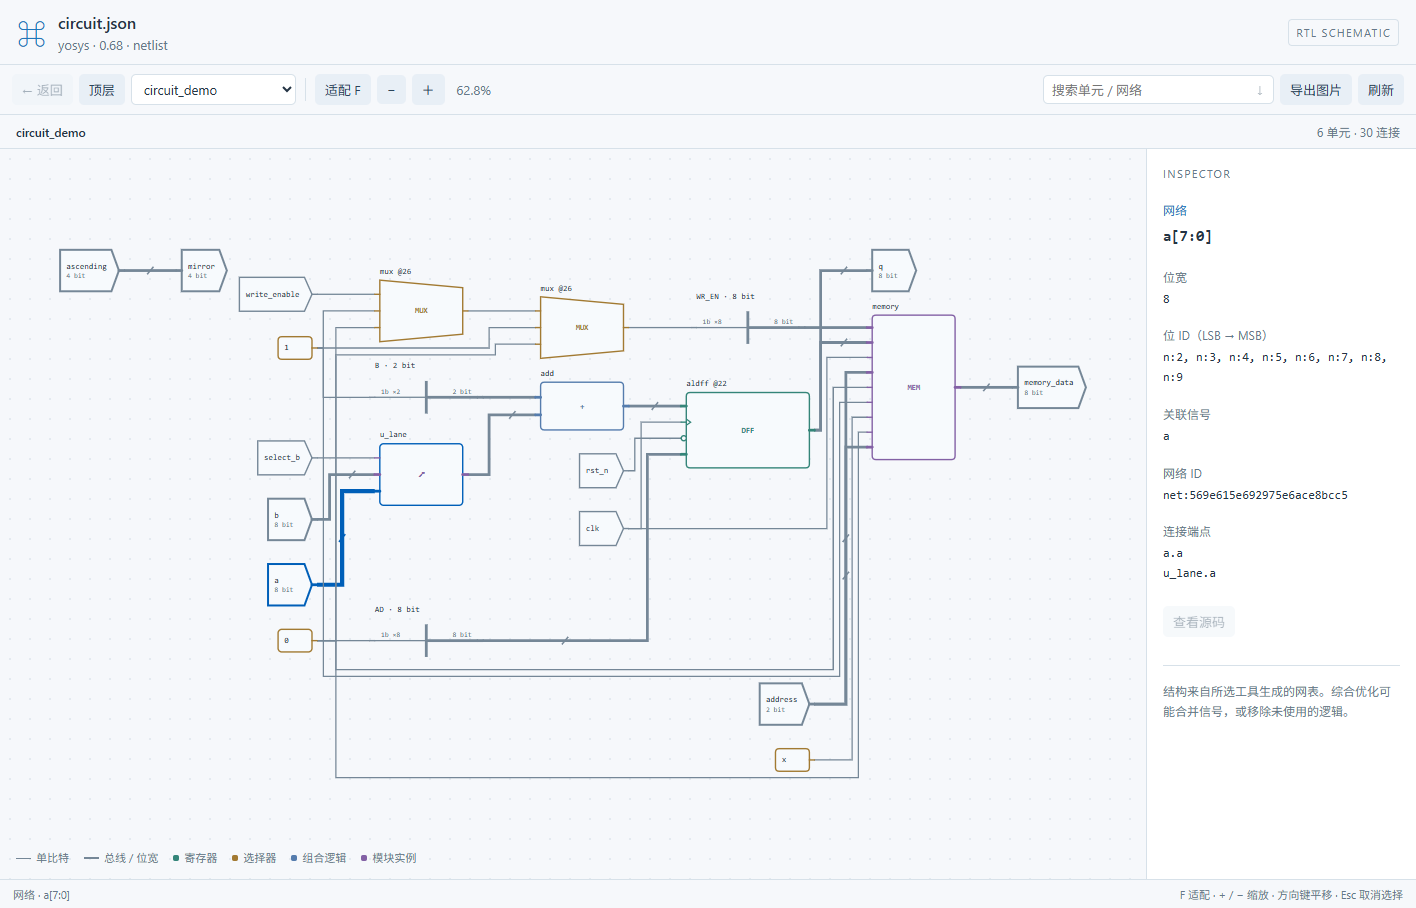Click the 刷新 refresh button

tap(1380, 90)
